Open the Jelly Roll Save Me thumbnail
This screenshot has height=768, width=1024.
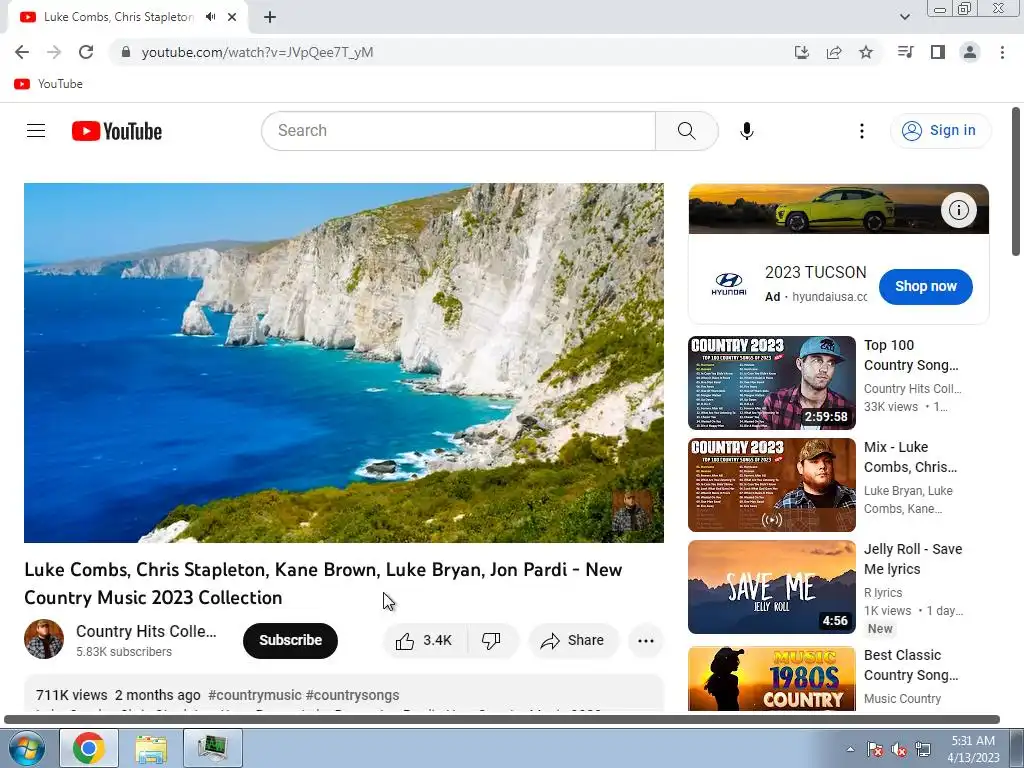pyautogui.click(x=771, y=586)
